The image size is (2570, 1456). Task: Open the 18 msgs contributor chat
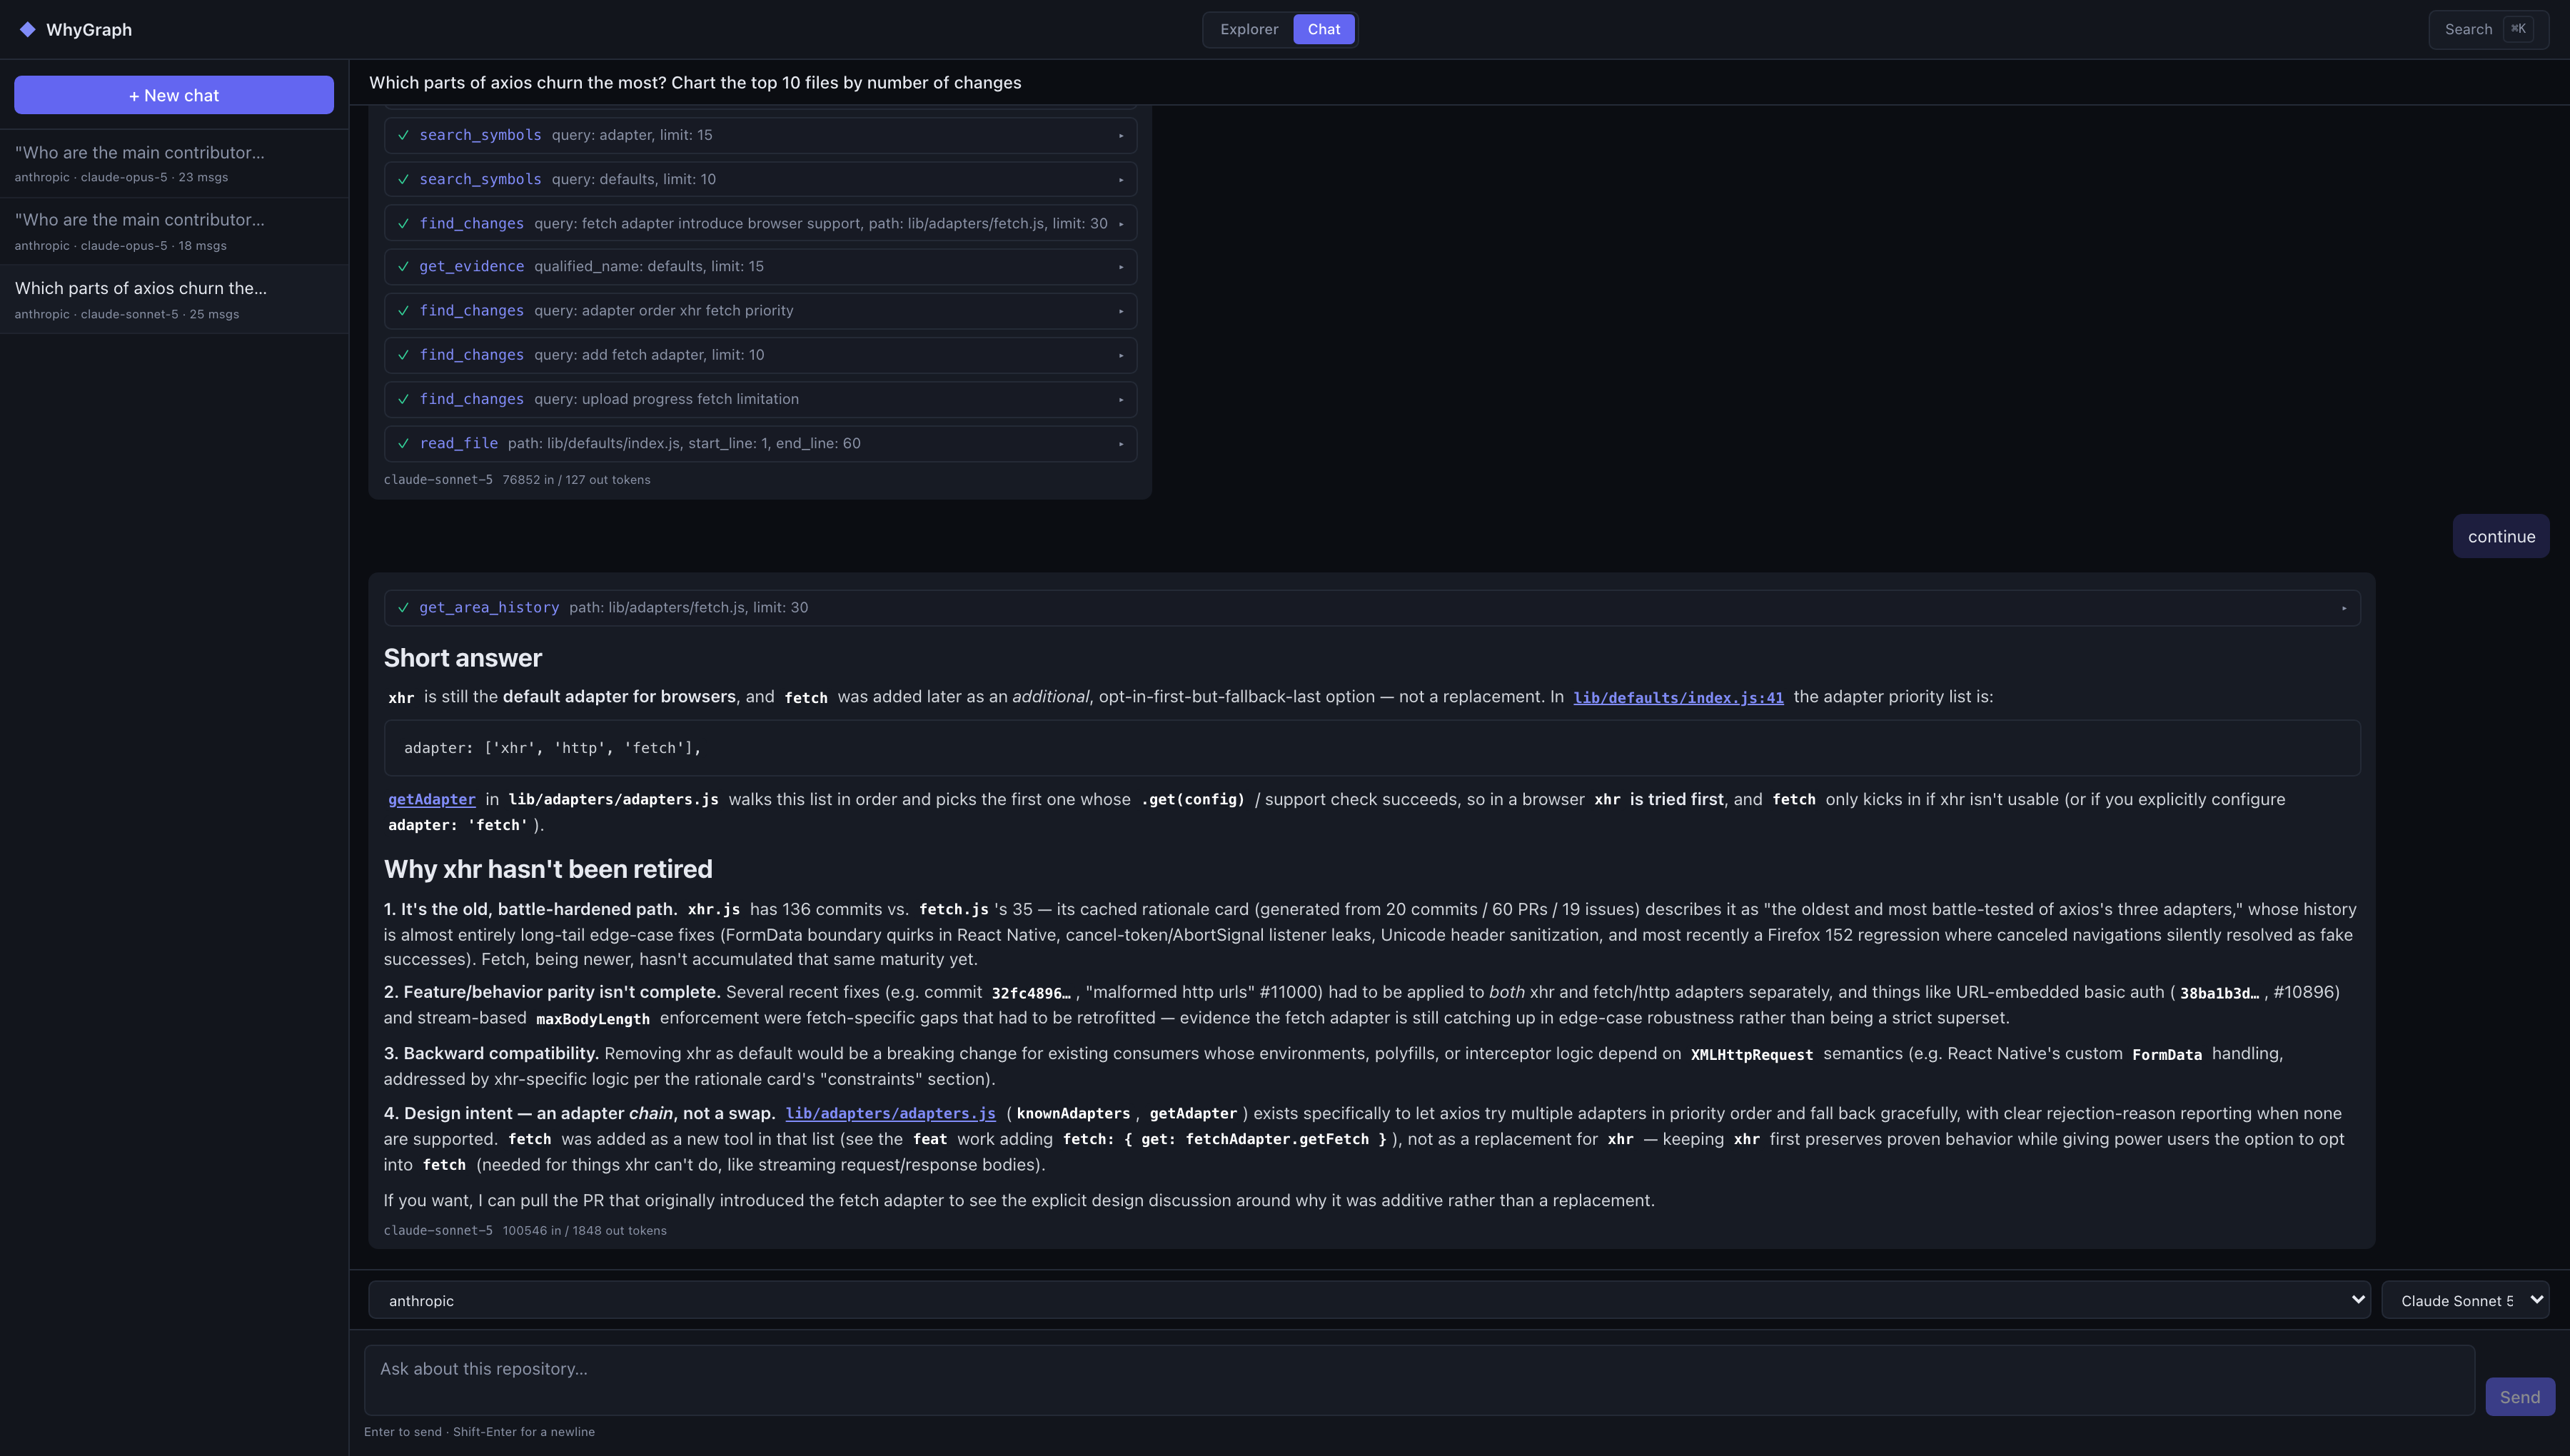174,231
